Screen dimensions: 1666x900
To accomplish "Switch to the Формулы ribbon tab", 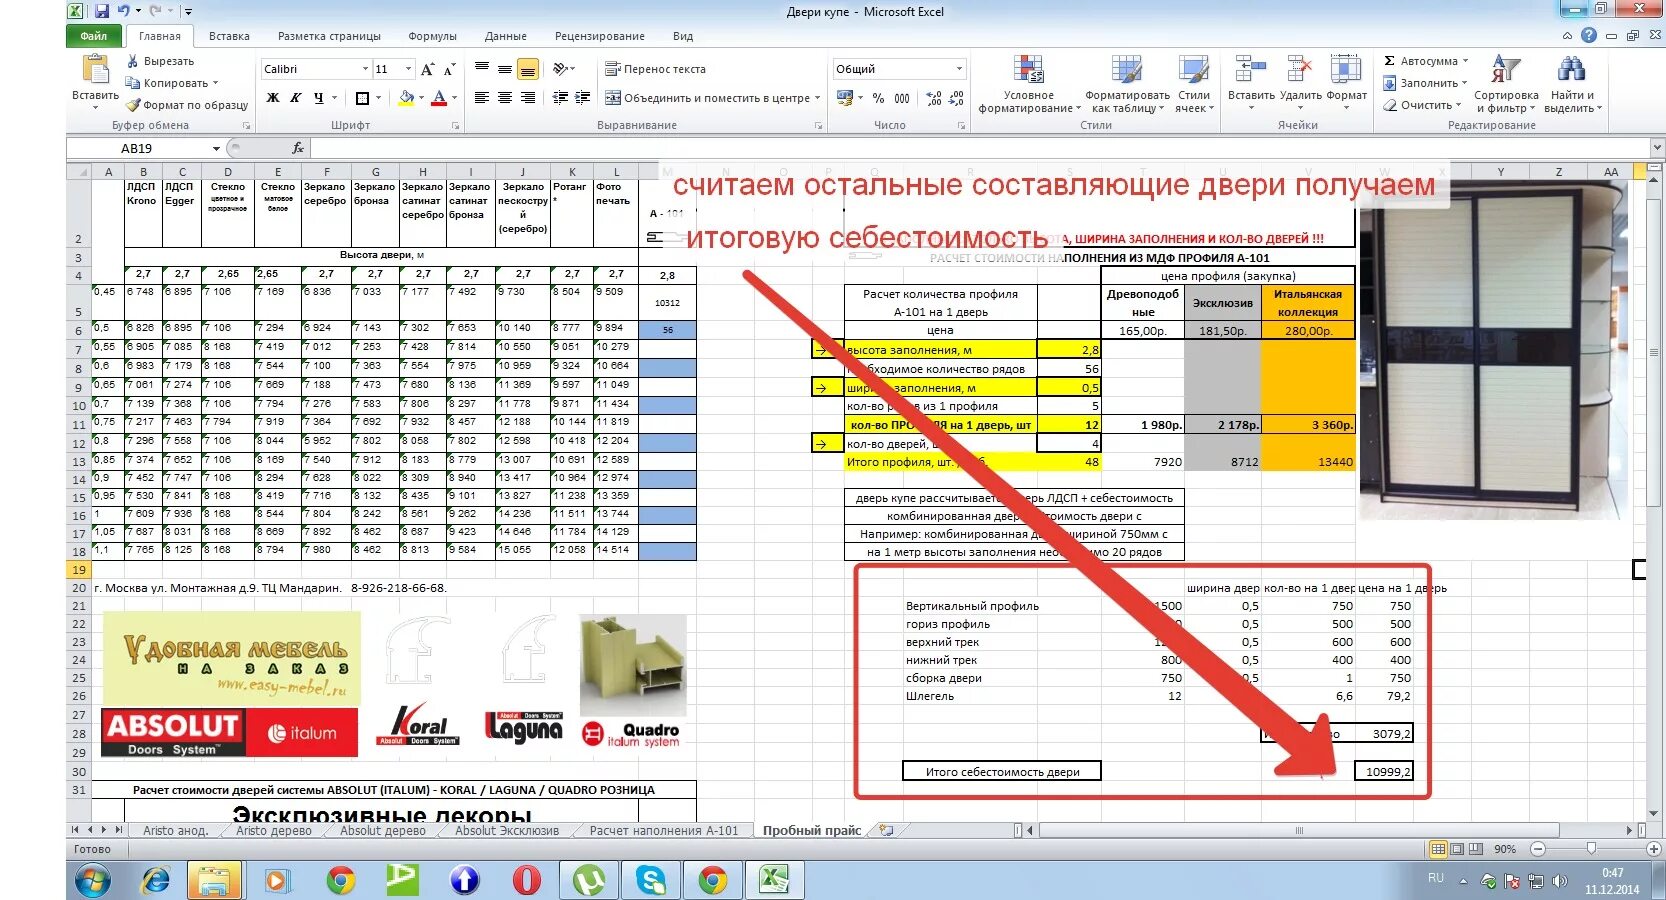I will (432, 36).
